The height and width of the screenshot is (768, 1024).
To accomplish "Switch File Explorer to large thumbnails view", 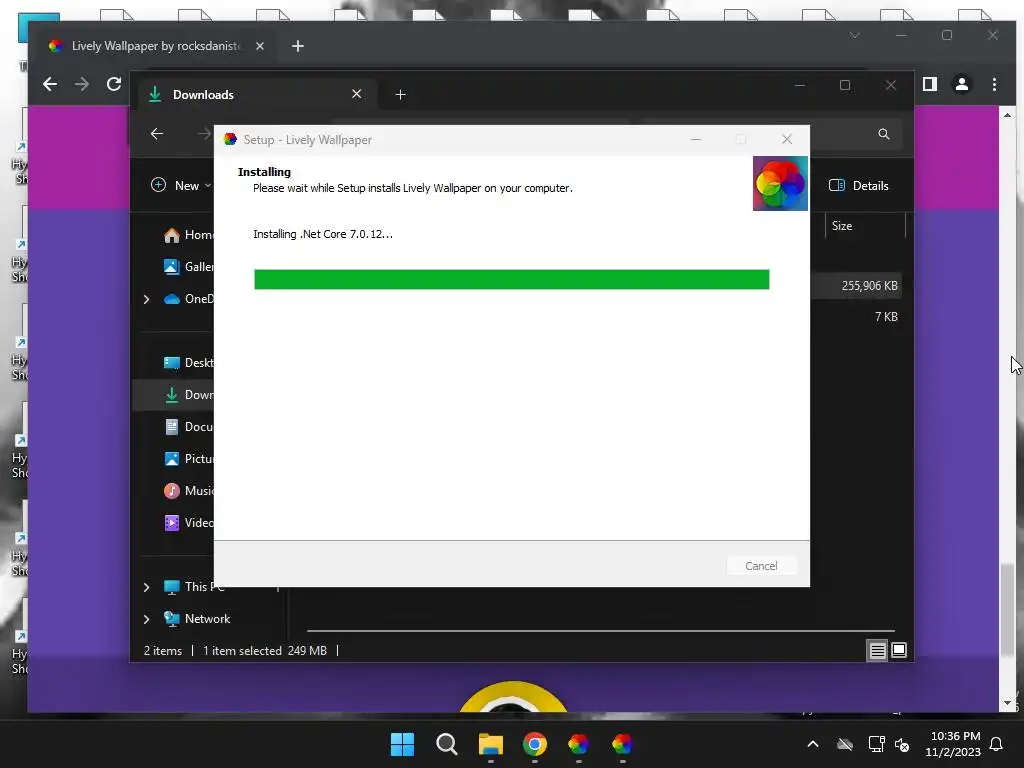I will 899,650.
